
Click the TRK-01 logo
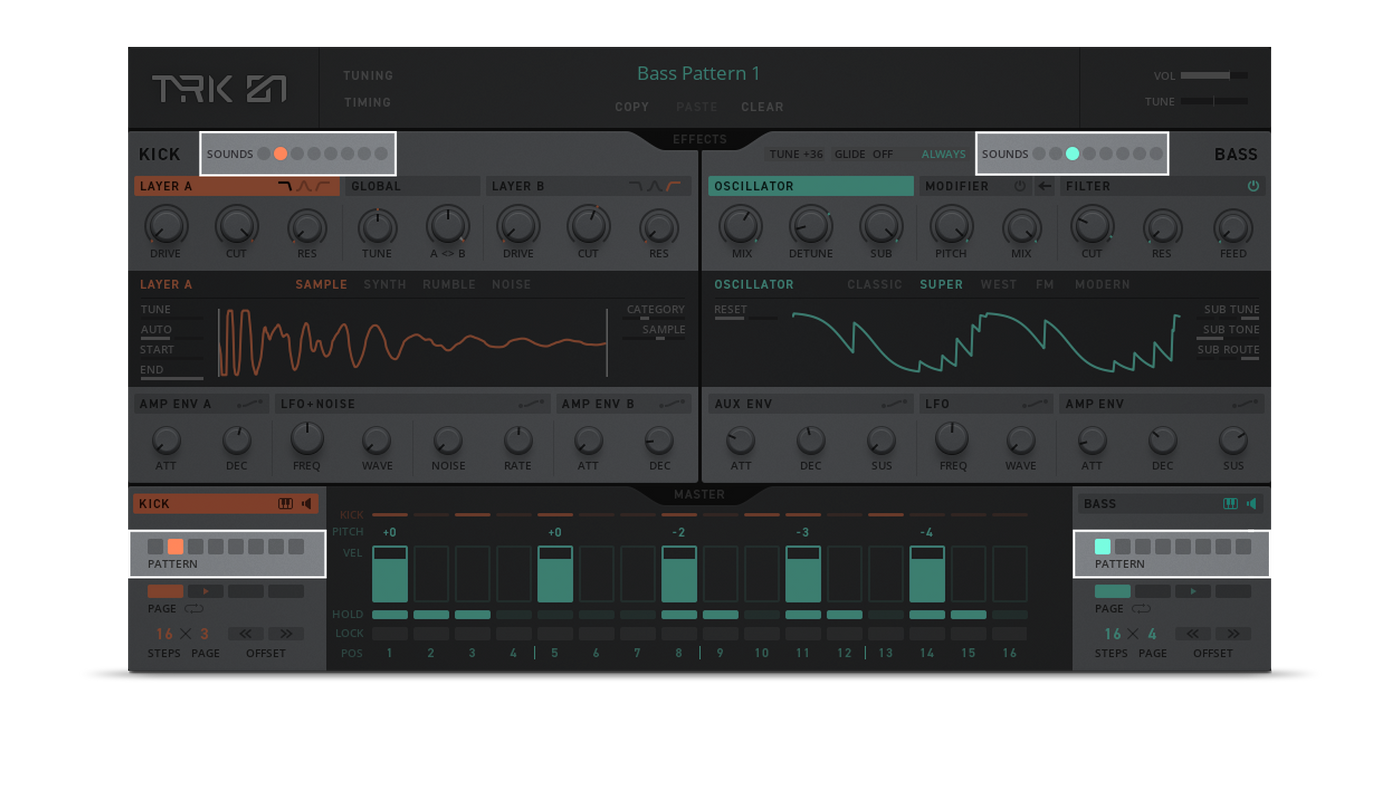219,89
